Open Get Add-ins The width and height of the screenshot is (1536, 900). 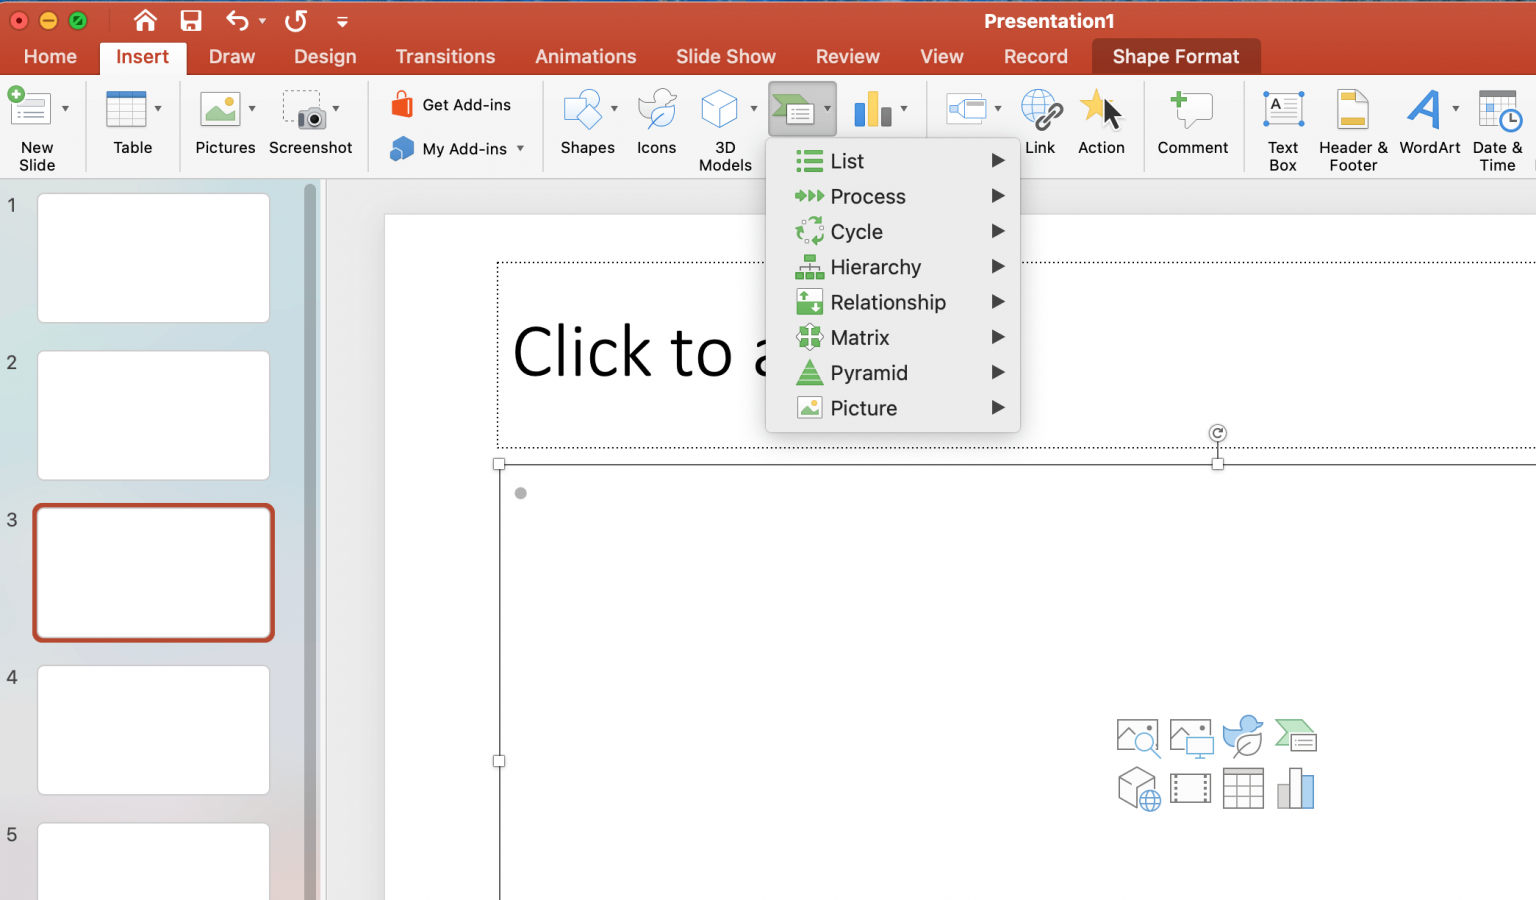tap(455, 104)
